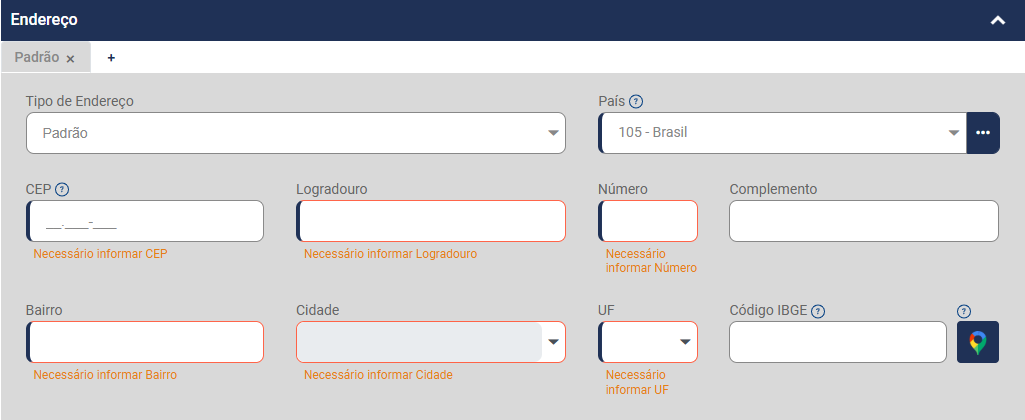
Task: Click the Código IBGE help icon
Action: tap(818, 311)
